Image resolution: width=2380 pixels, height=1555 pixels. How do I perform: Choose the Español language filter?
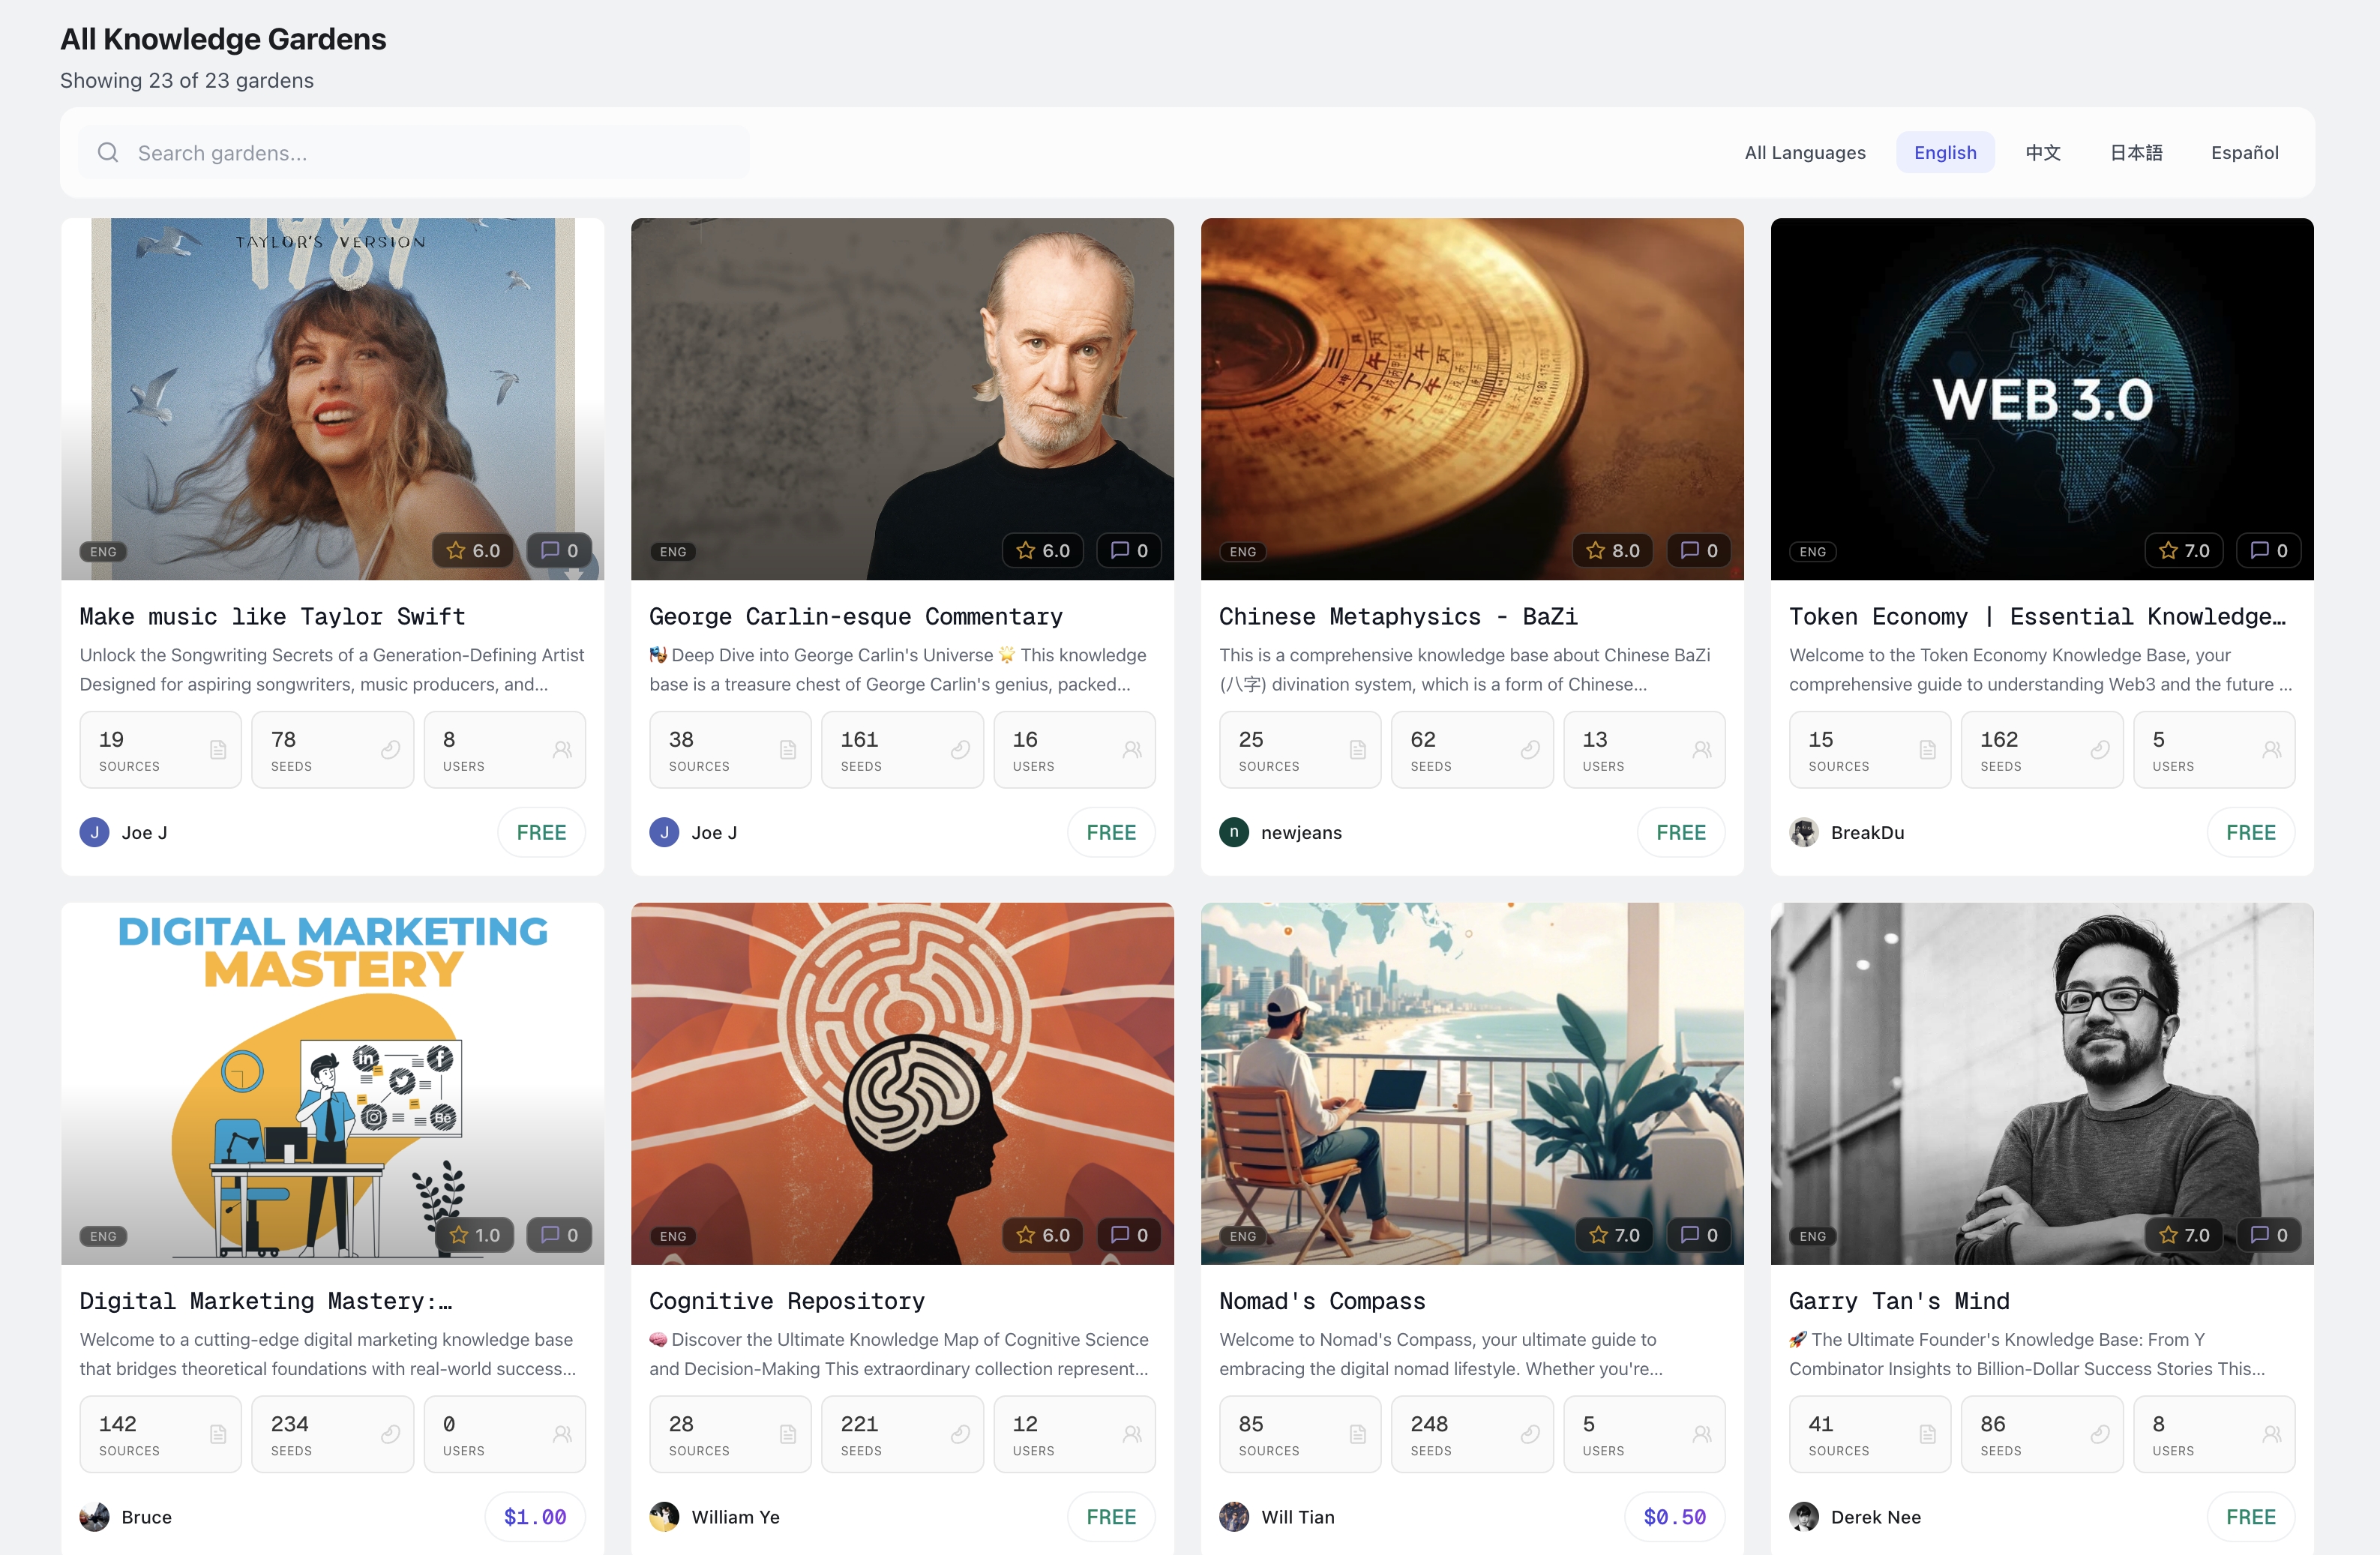(x=2244, y=153)
